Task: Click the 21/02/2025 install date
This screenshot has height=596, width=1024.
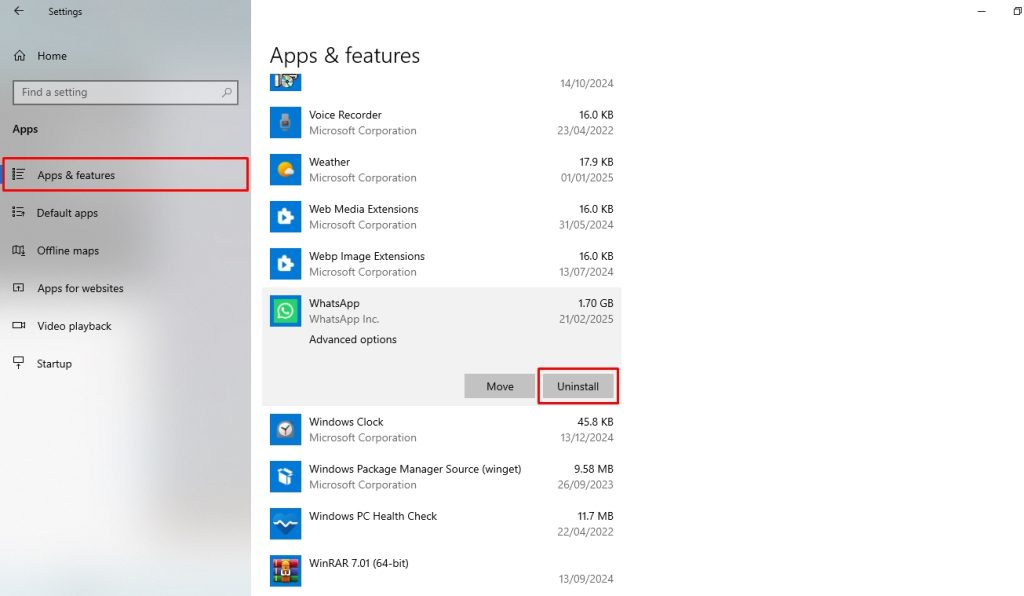Action: tap(586, 319)
